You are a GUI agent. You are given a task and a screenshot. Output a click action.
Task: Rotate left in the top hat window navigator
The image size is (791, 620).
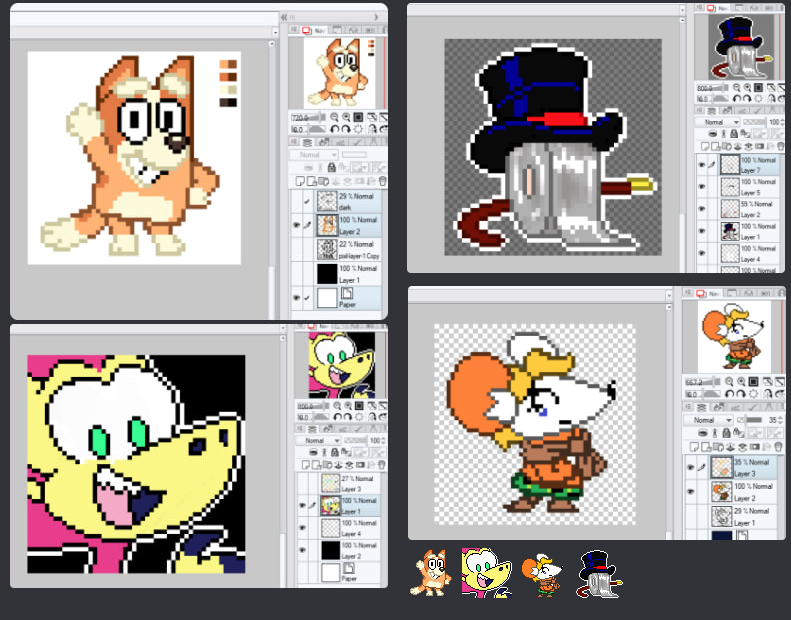click(x=737, y=99)
